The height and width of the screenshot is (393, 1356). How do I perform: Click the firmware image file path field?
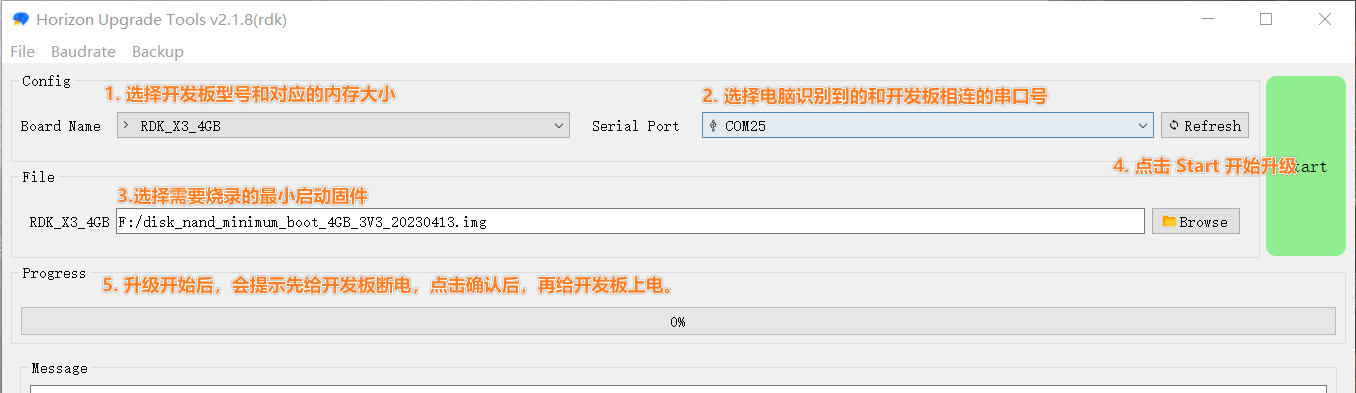(630, 222)
